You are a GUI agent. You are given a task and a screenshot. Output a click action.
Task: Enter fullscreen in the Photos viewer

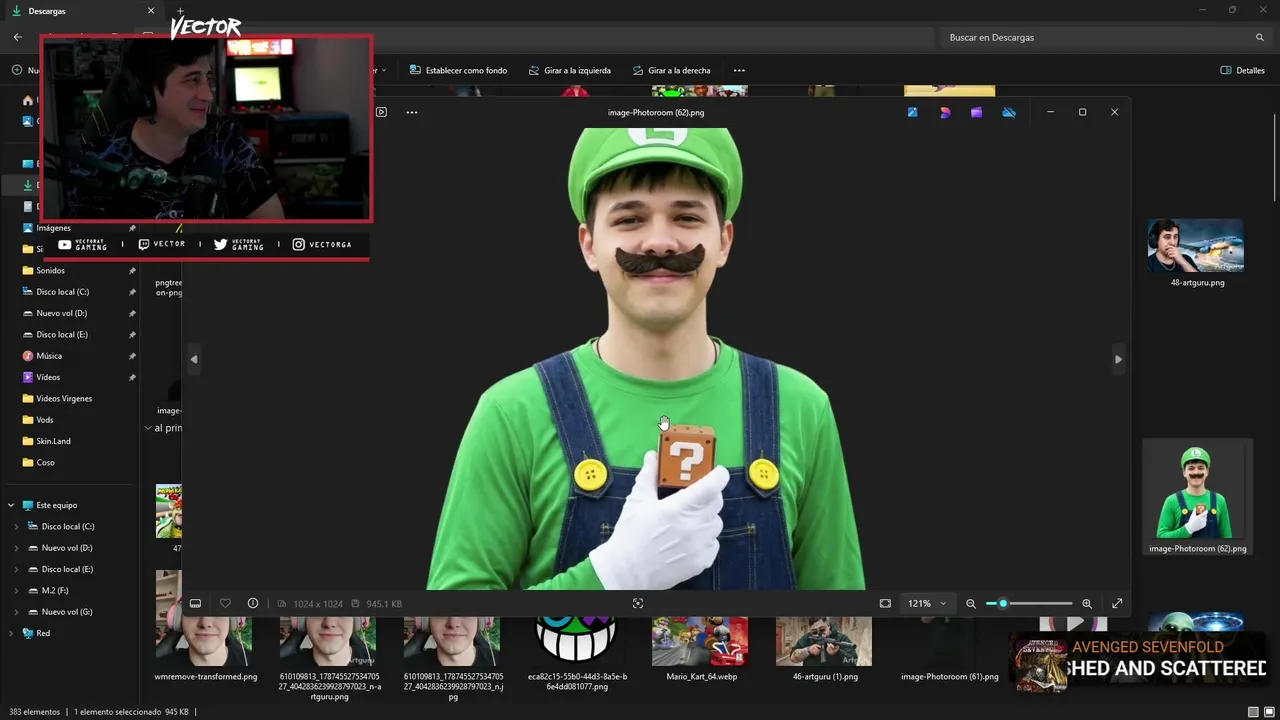[x=1117, y=603]
